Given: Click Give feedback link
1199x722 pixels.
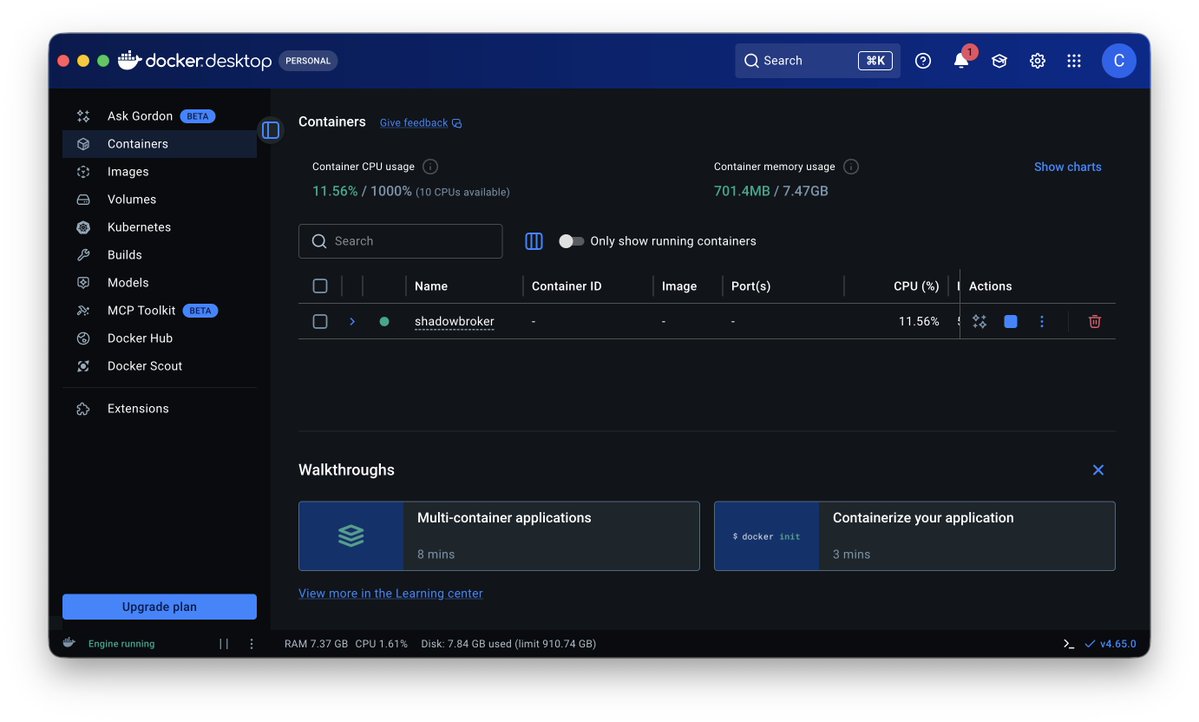Looking at the screenshot, I should (x=421, y=122).
